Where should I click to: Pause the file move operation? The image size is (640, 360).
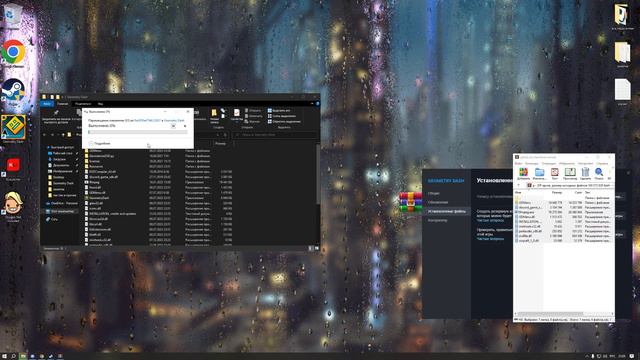click(173, 126)
